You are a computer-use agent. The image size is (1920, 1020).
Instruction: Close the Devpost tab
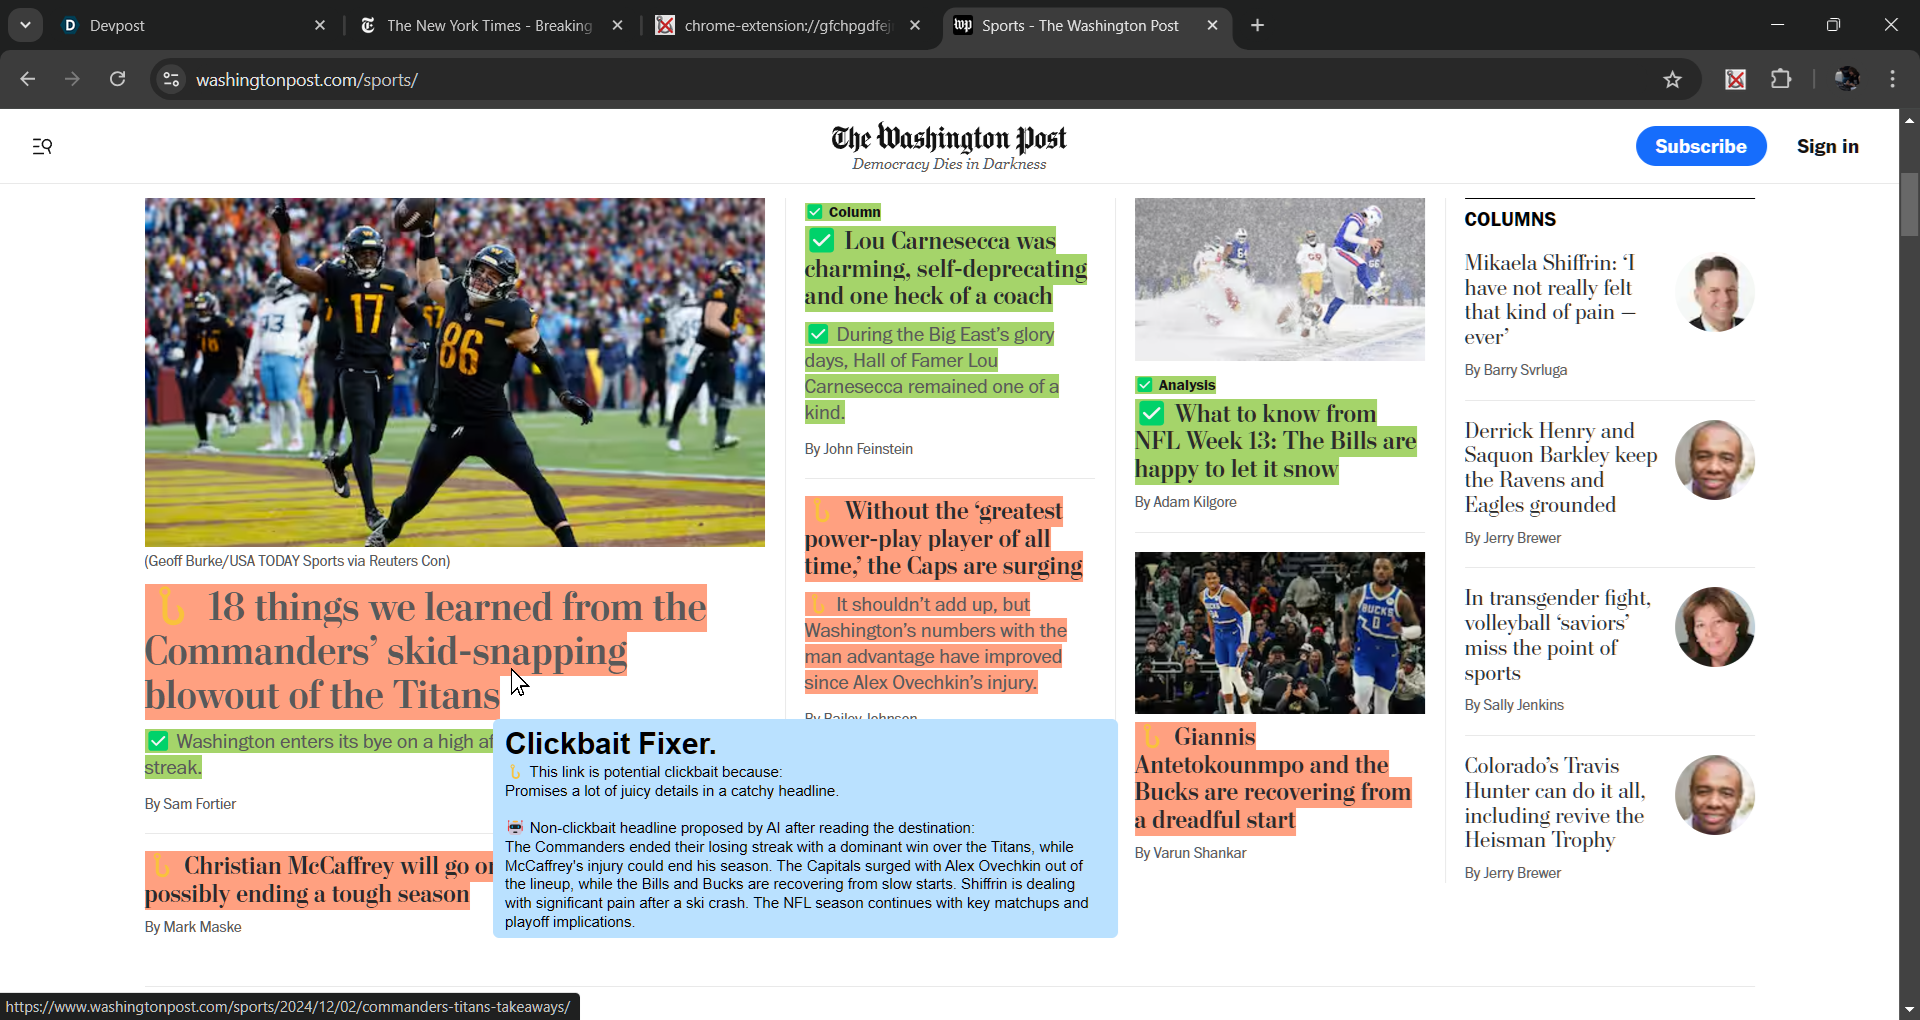pos(320,25)
